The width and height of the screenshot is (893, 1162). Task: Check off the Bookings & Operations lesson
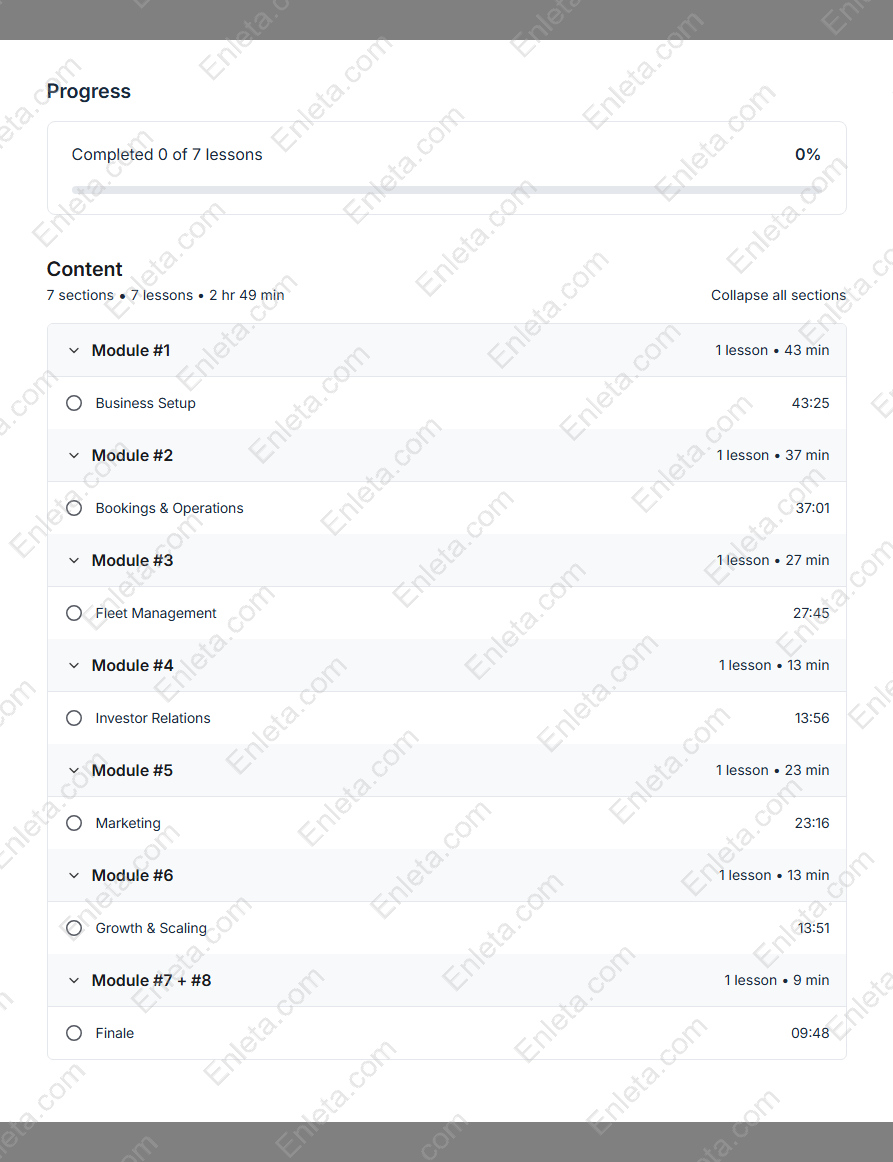(x=74, y=507)
